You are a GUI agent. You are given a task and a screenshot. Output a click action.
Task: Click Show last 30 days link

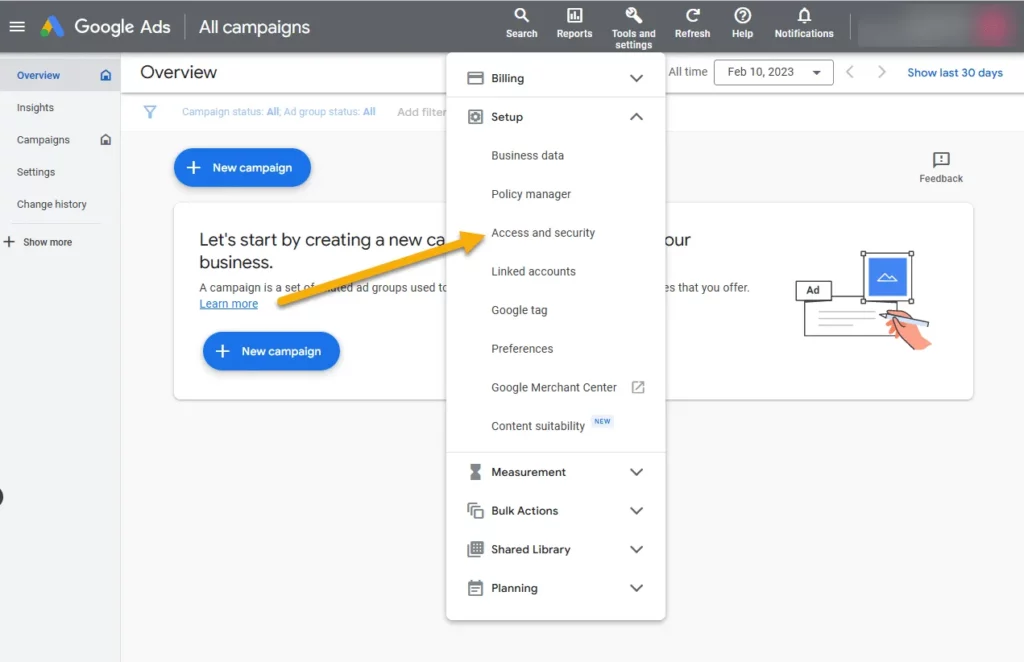click(x=954, y=72)
